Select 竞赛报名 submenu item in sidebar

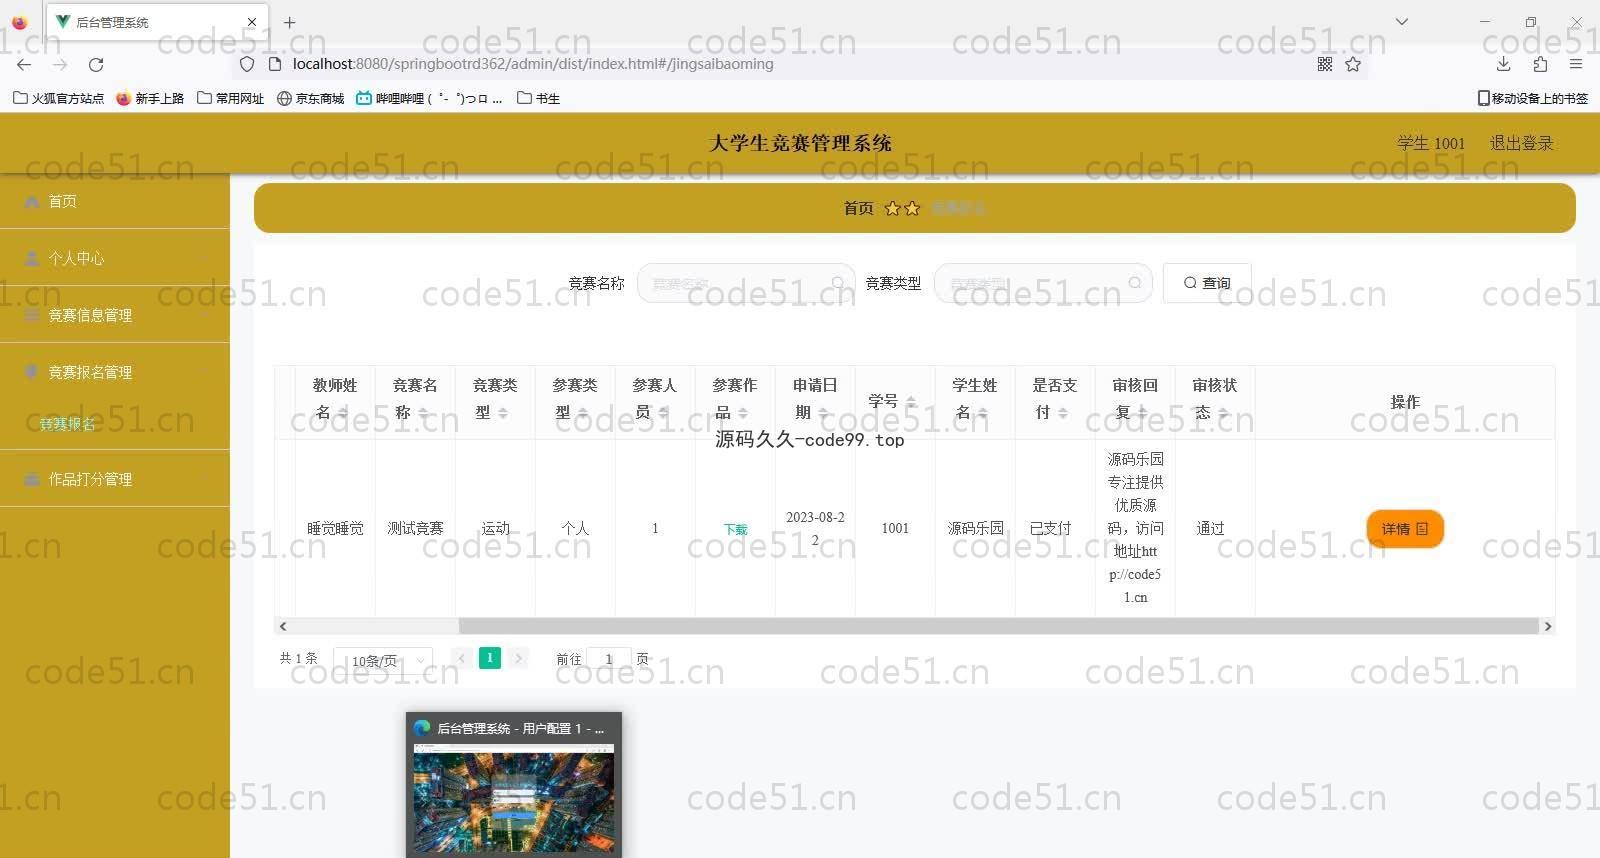(x=68, y=424)
